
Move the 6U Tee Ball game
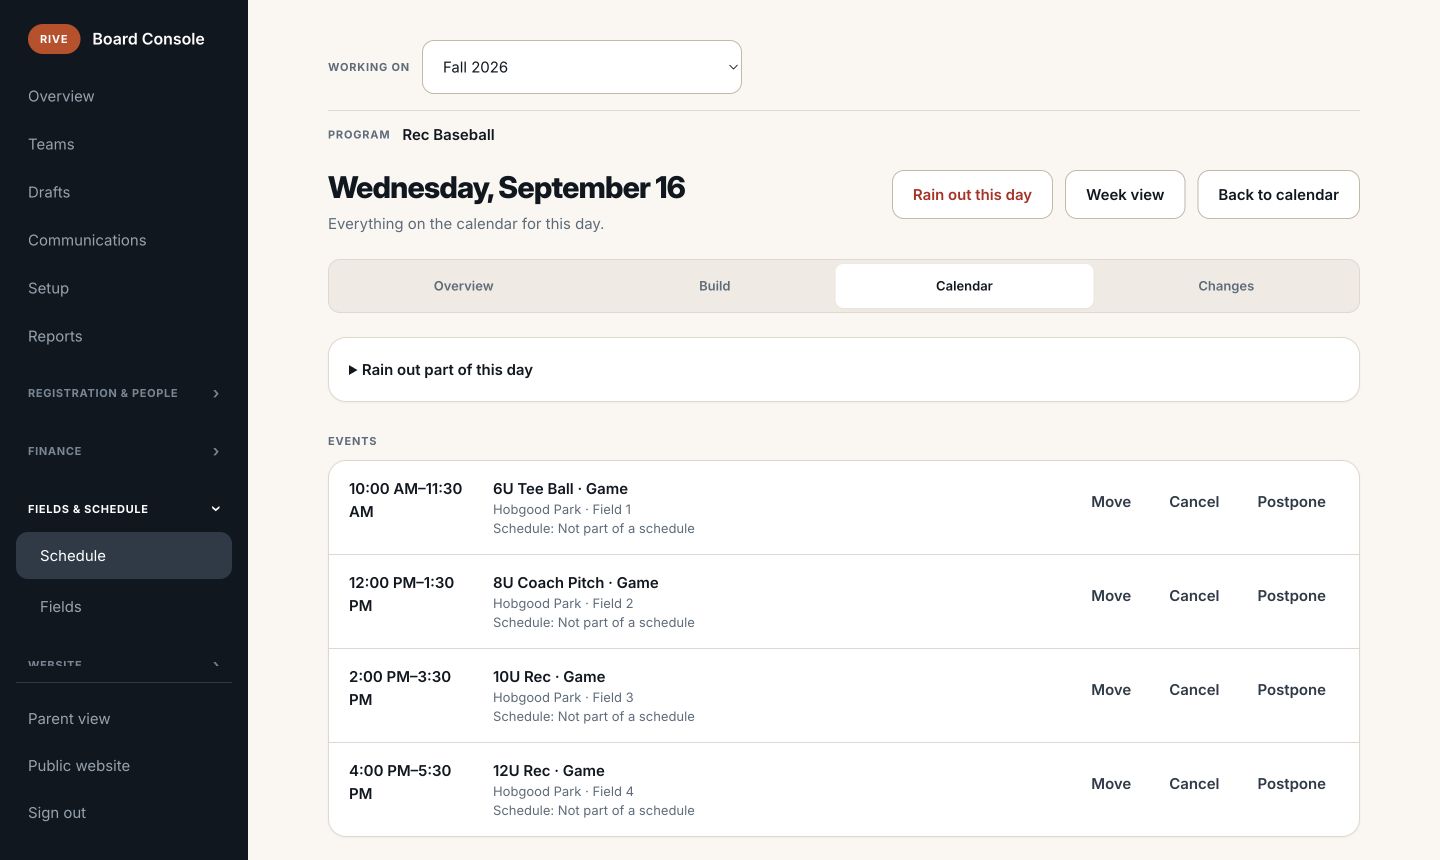pyautogui.click(x=1111, y=502)
